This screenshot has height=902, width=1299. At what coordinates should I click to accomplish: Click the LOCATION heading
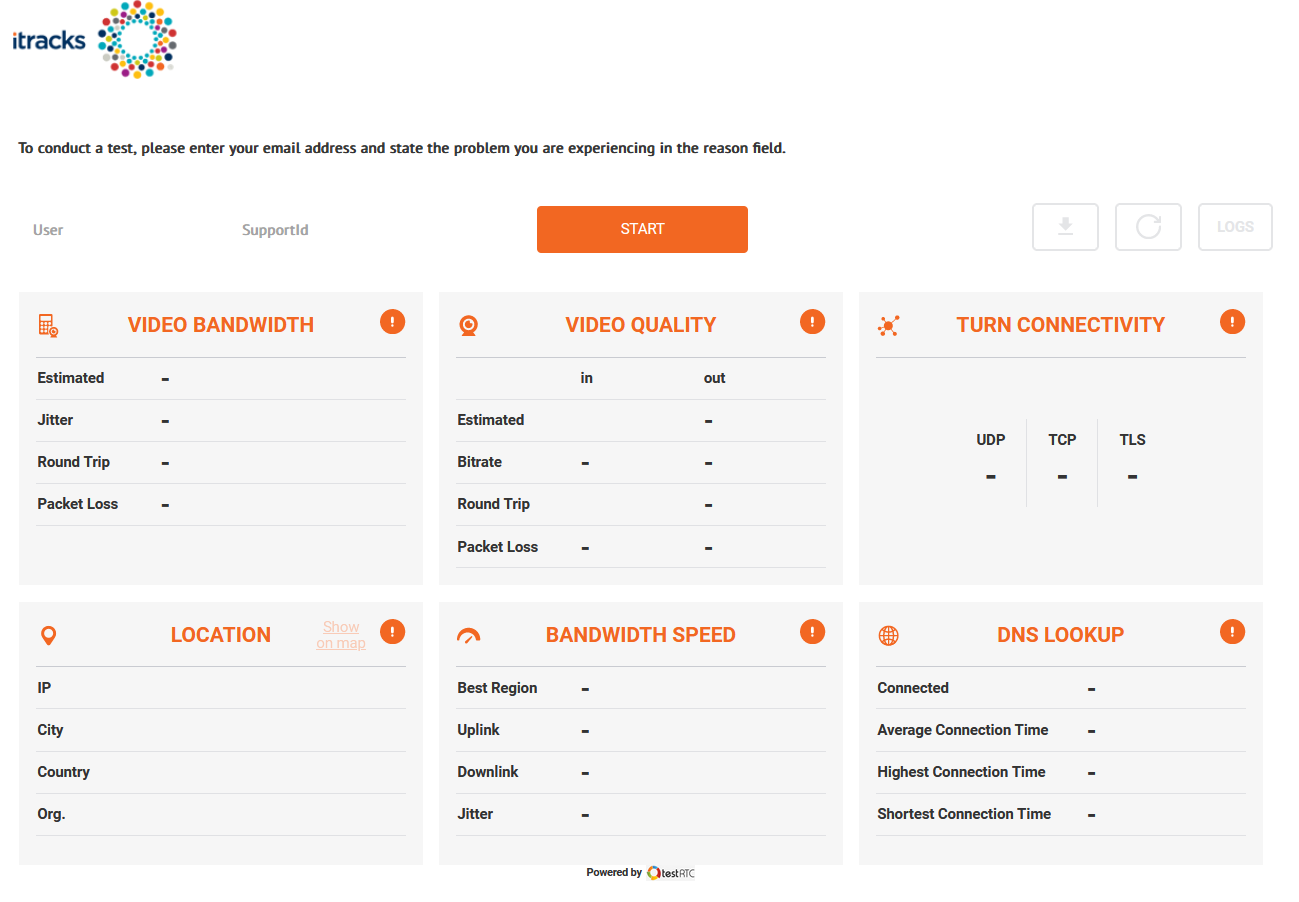tap(221, 635)
